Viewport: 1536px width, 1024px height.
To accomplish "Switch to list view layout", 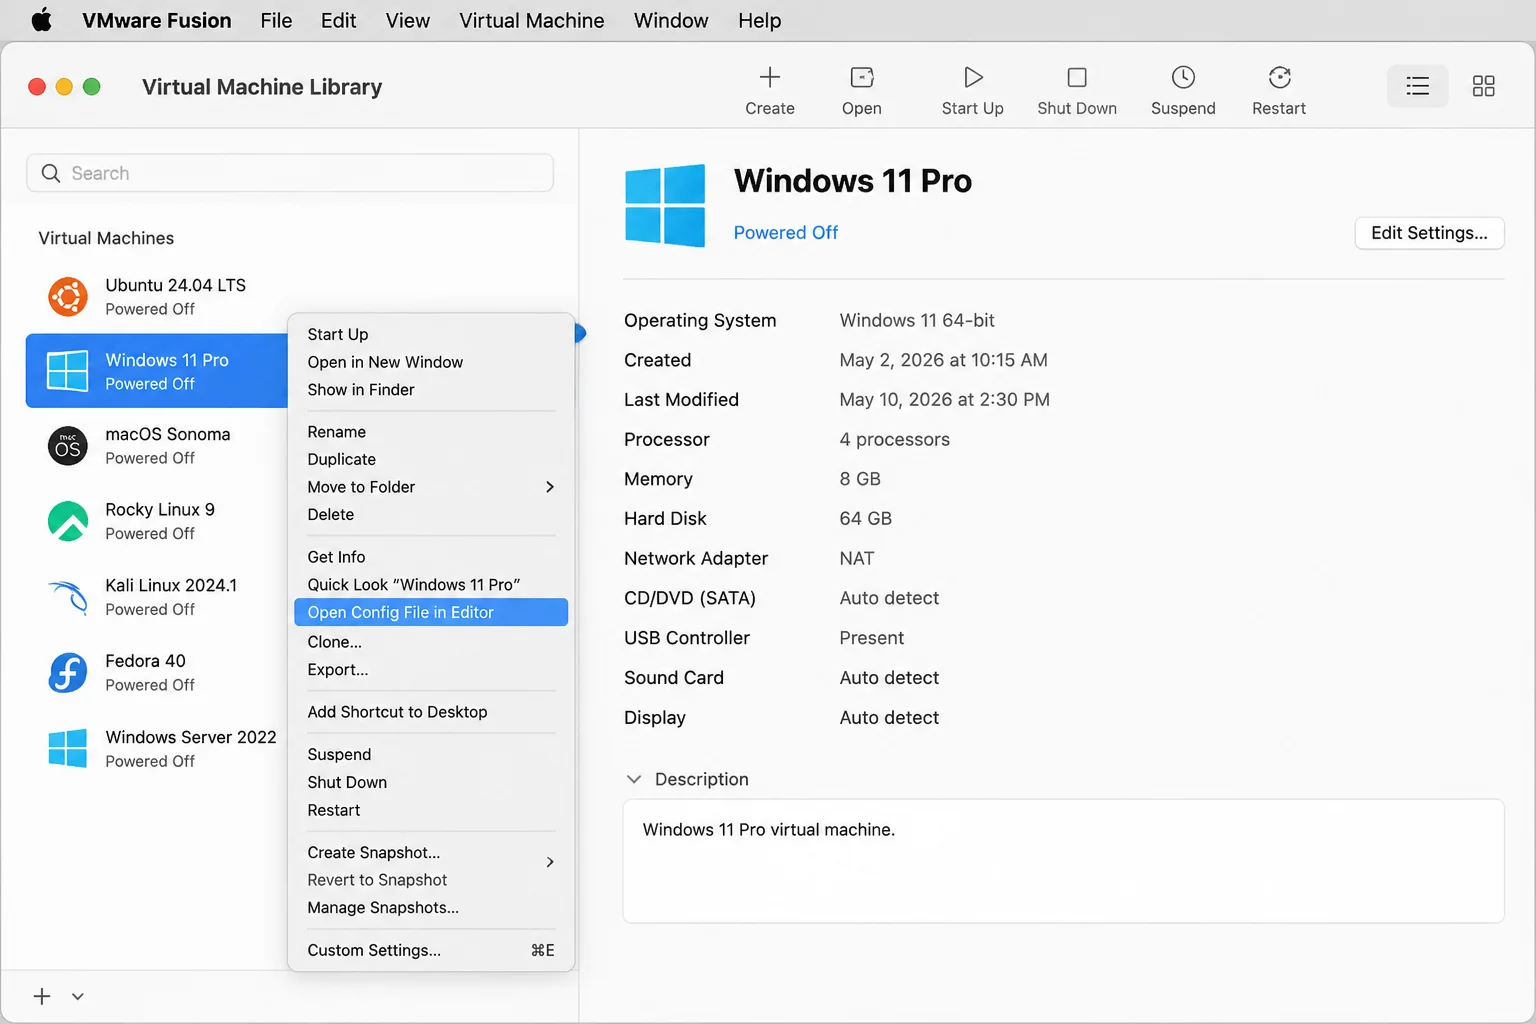I will point(1417,86).
